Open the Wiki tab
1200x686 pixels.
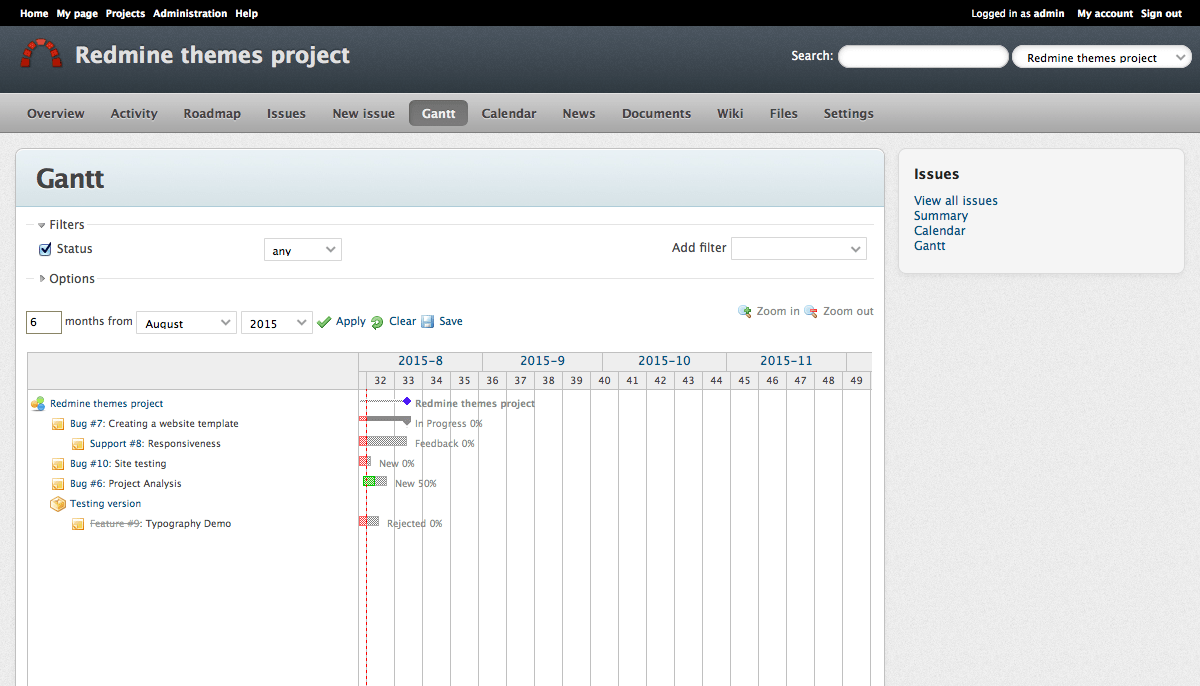(x=730, y=113)
